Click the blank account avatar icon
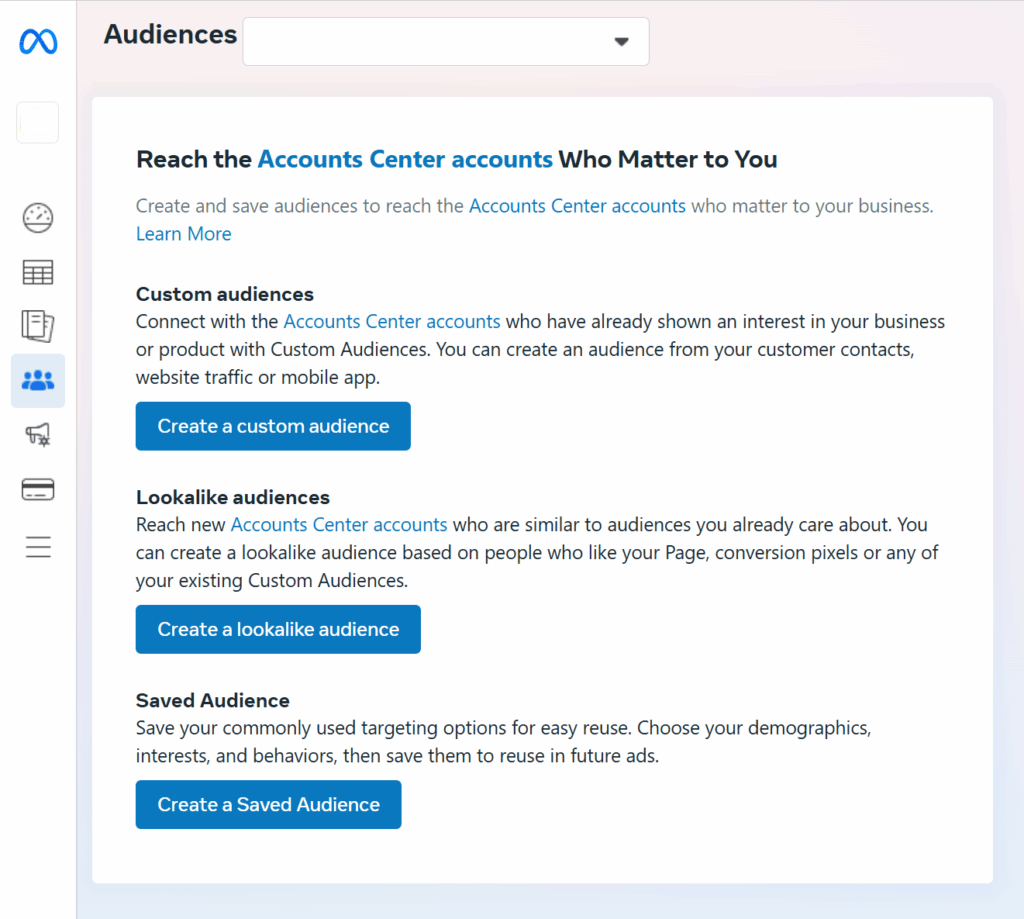This screenshot has width=1024, height=919. [37, 122]
